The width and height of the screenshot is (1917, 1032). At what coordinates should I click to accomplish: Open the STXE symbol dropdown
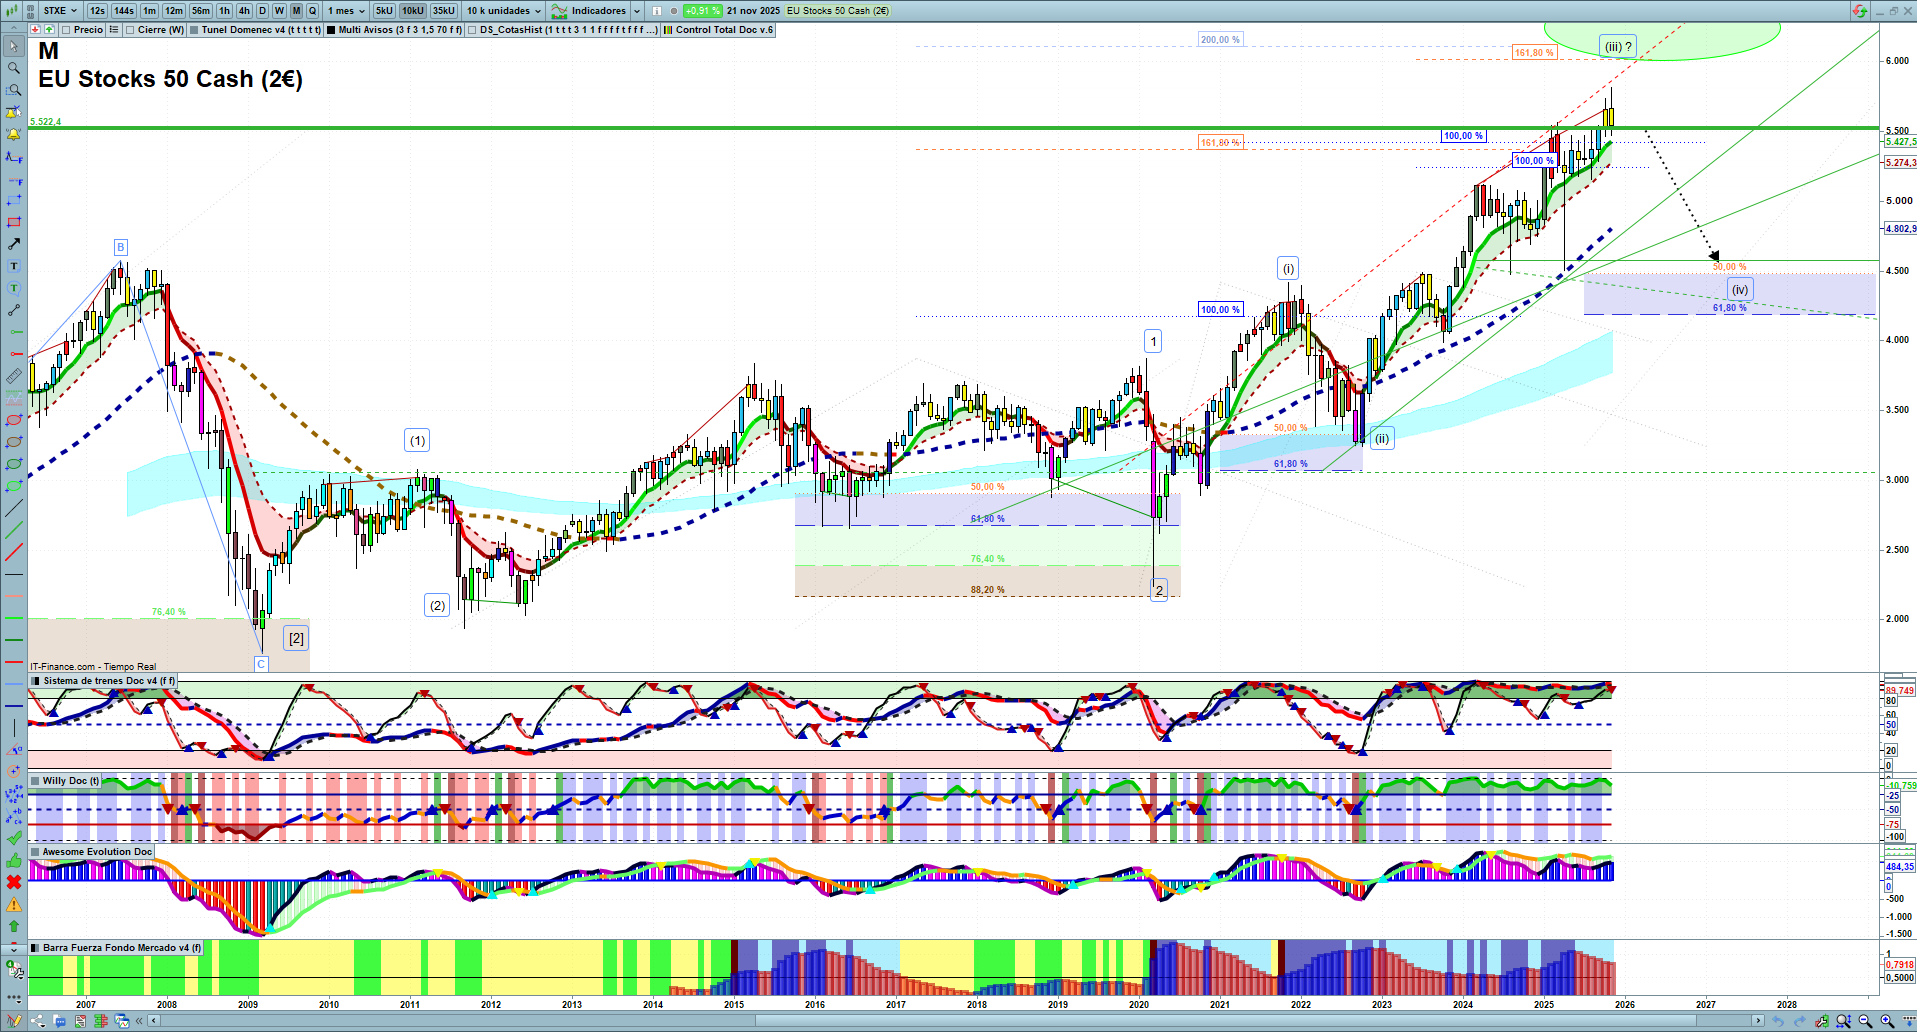click(60, 11)
